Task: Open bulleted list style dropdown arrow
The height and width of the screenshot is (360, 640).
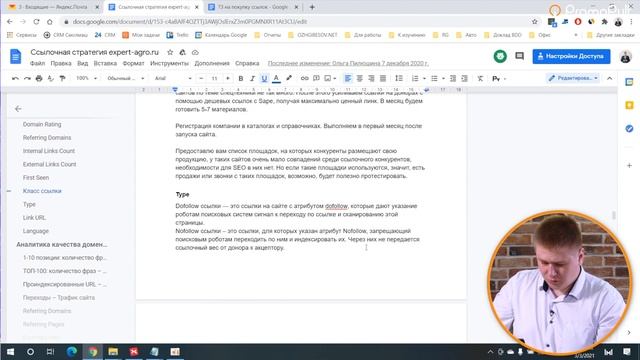Action: [x=443, y=78]
